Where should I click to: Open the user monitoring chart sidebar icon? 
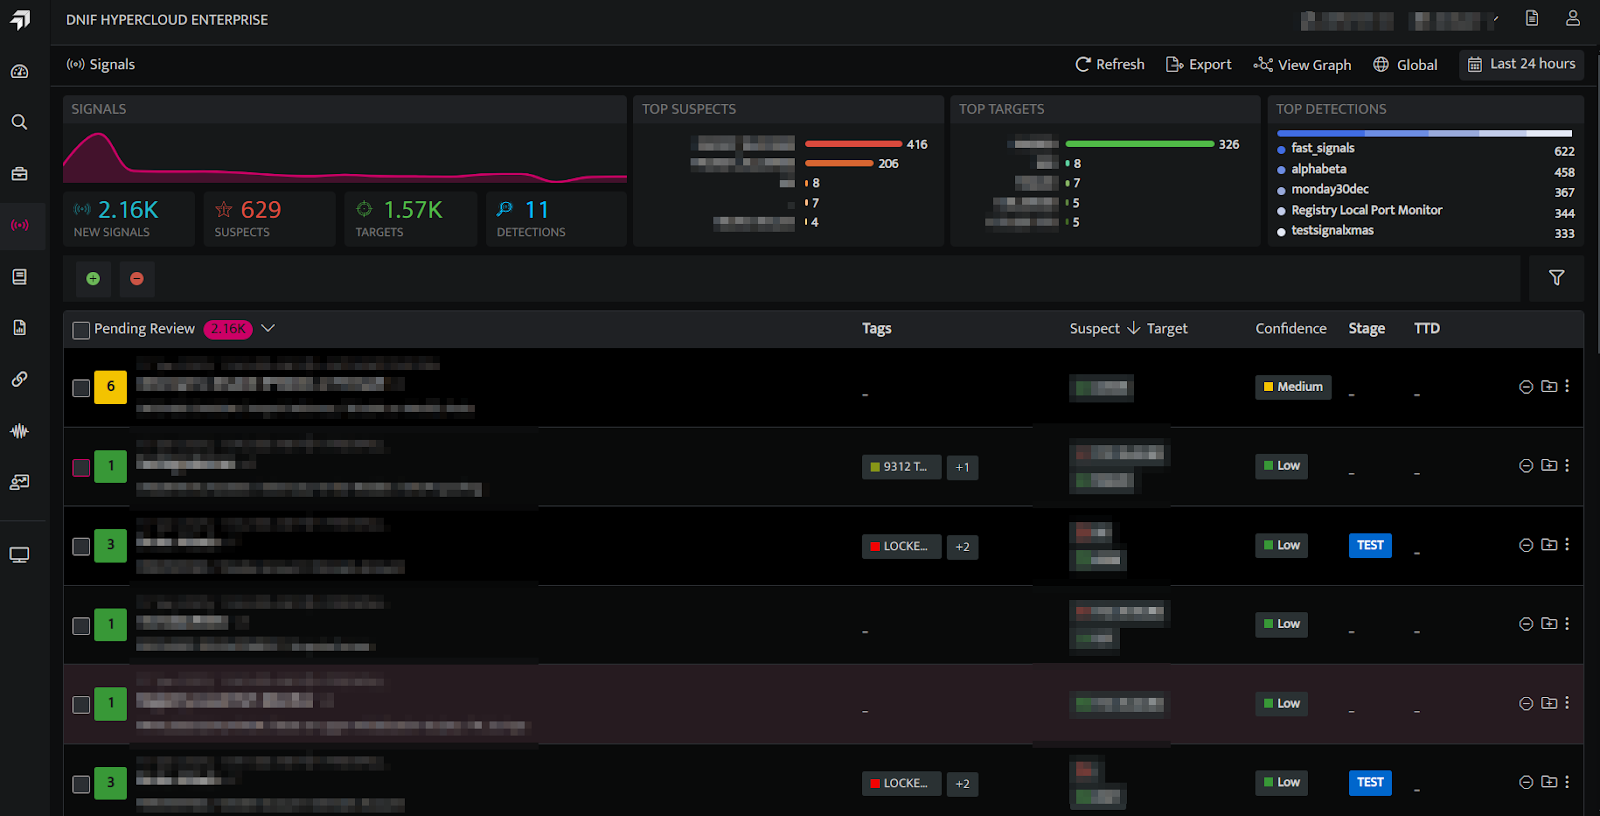tap(19, 483)
